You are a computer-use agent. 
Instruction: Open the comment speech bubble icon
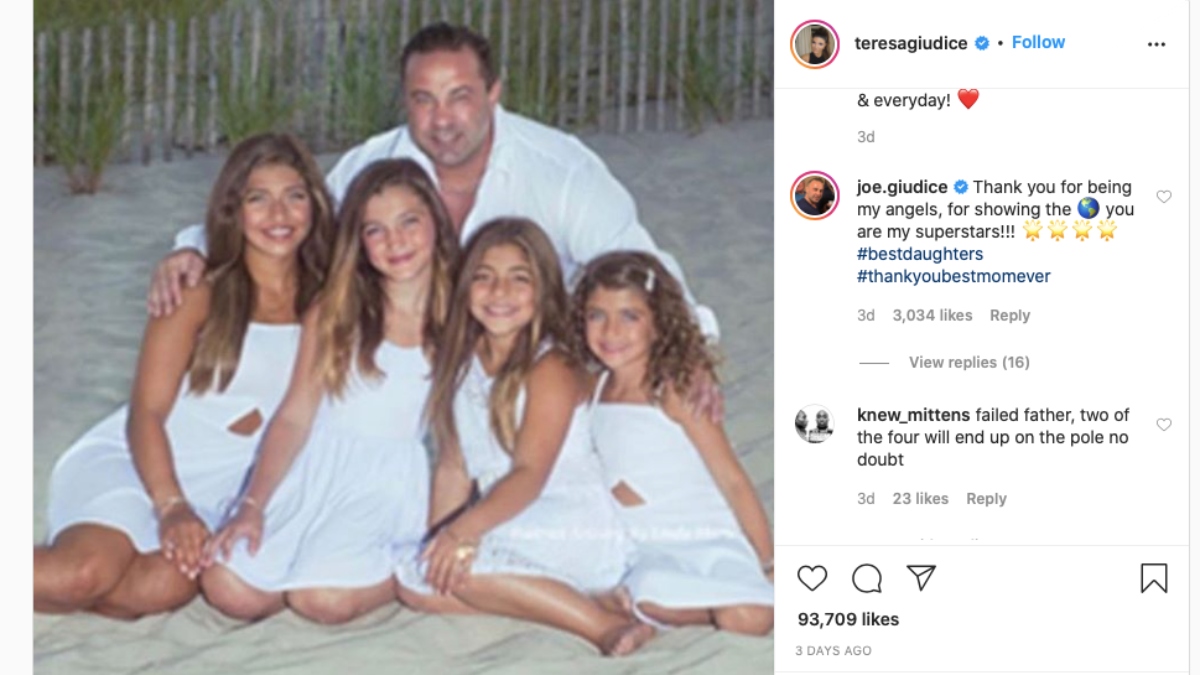click(x=867, y=578)
